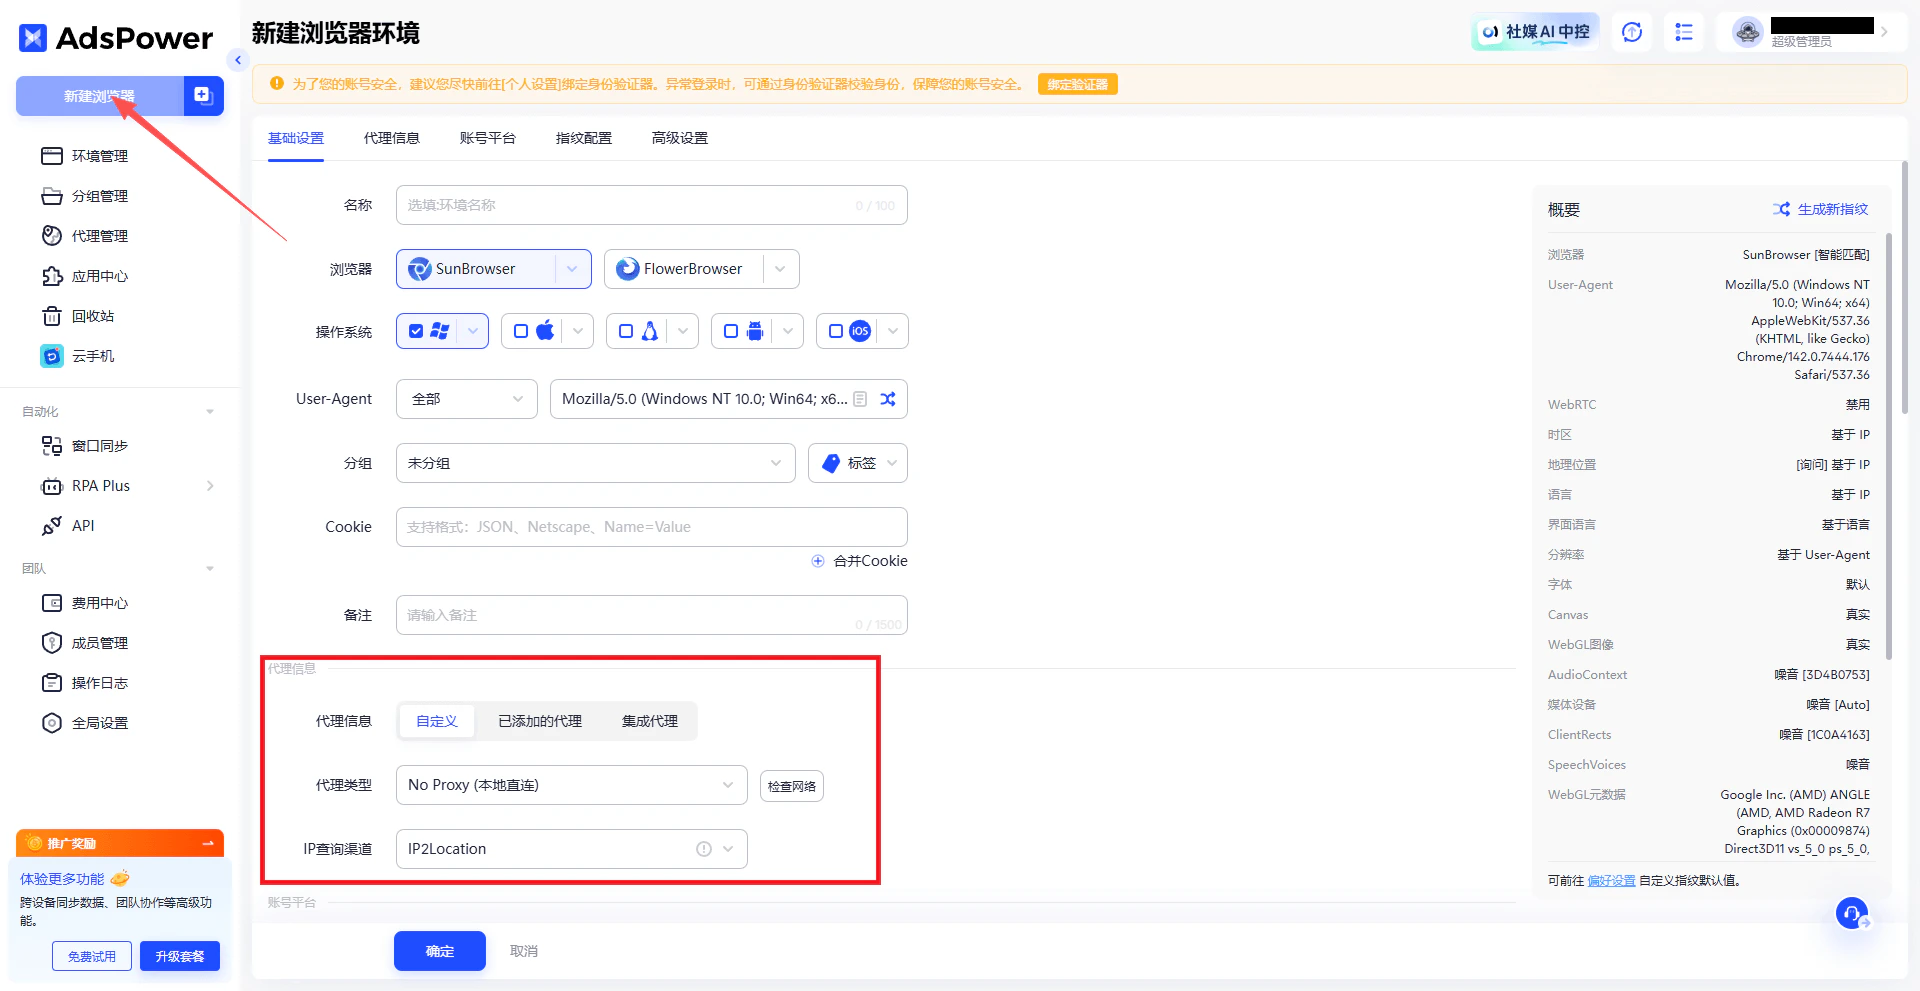Open 窗口同步 in the sidebar

point(85,446)
